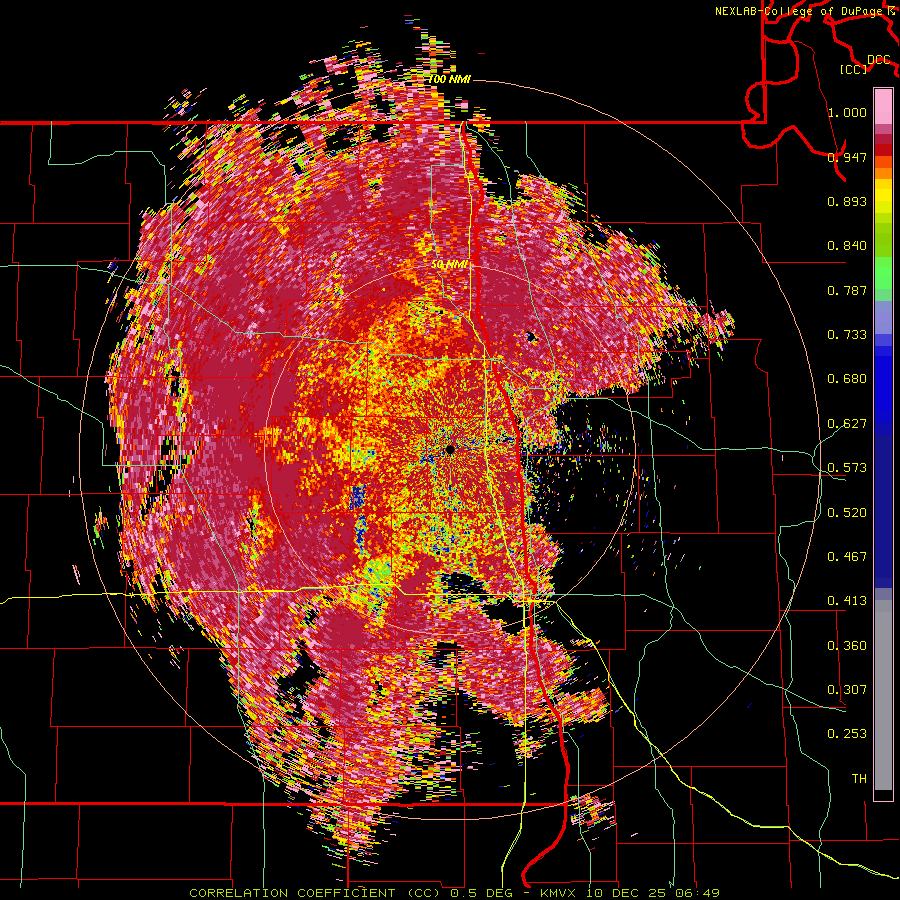Select the 0.893 legend value
The image size is (900, 900).
847,201
